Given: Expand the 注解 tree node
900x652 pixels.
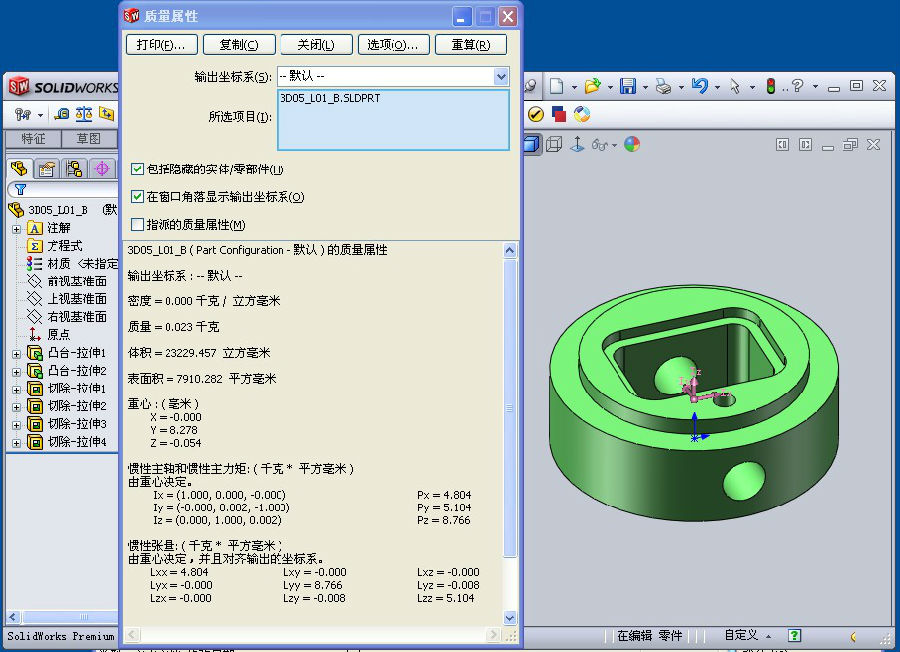Looking at the screenshot, I should tap(16, 228).
